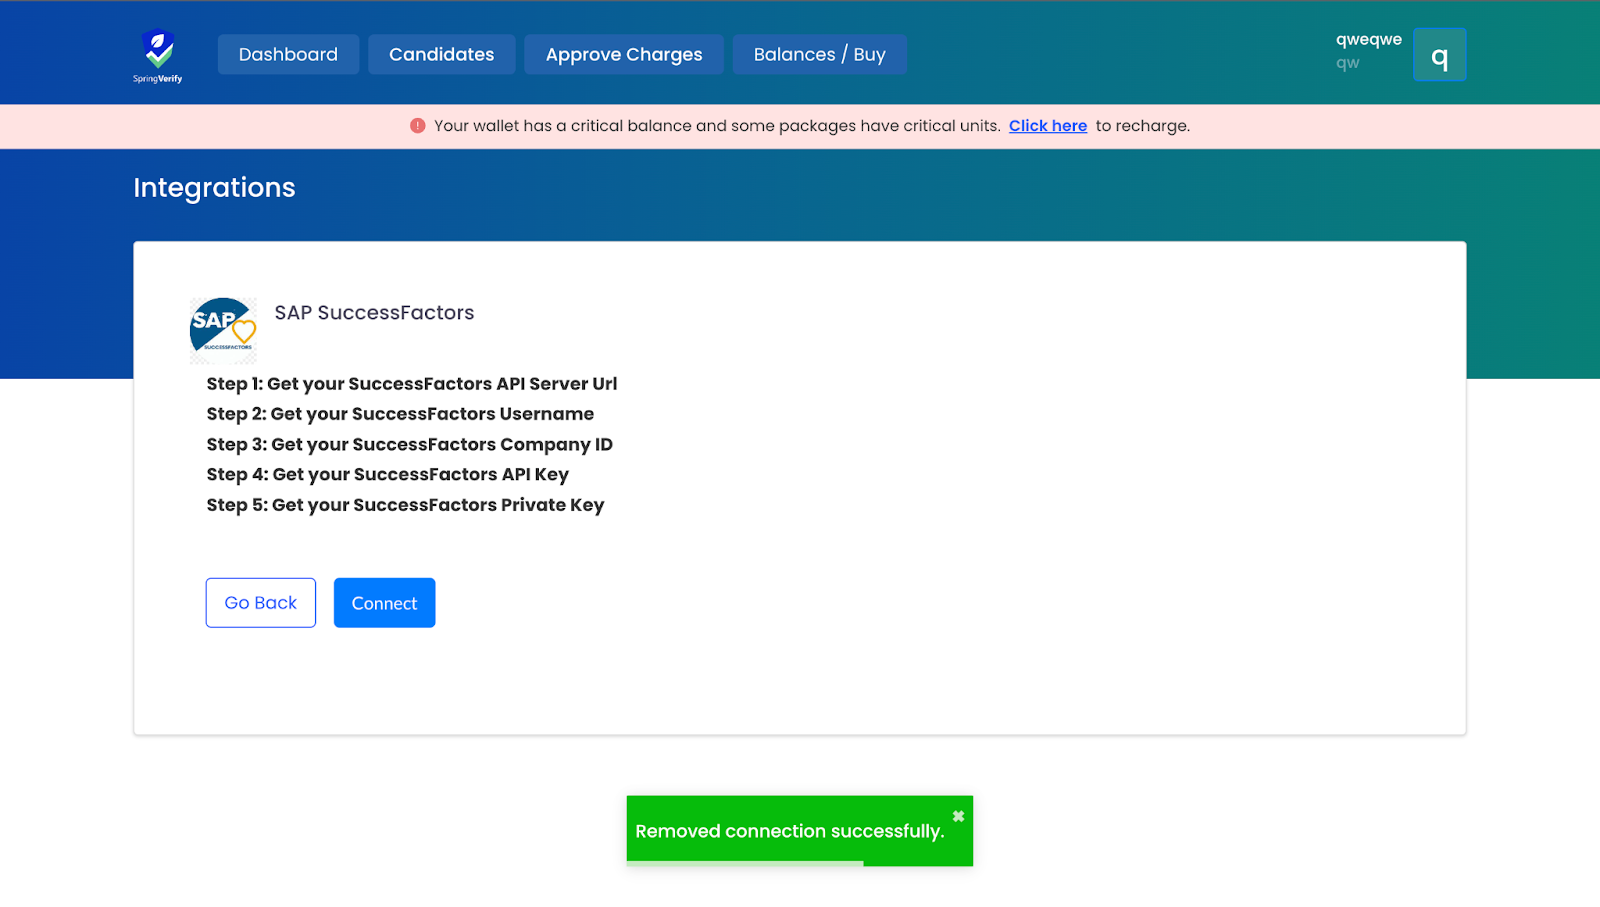
Task: Follow the Click here recharge link
Action: pyautogui.click(x=1047, y=126)
